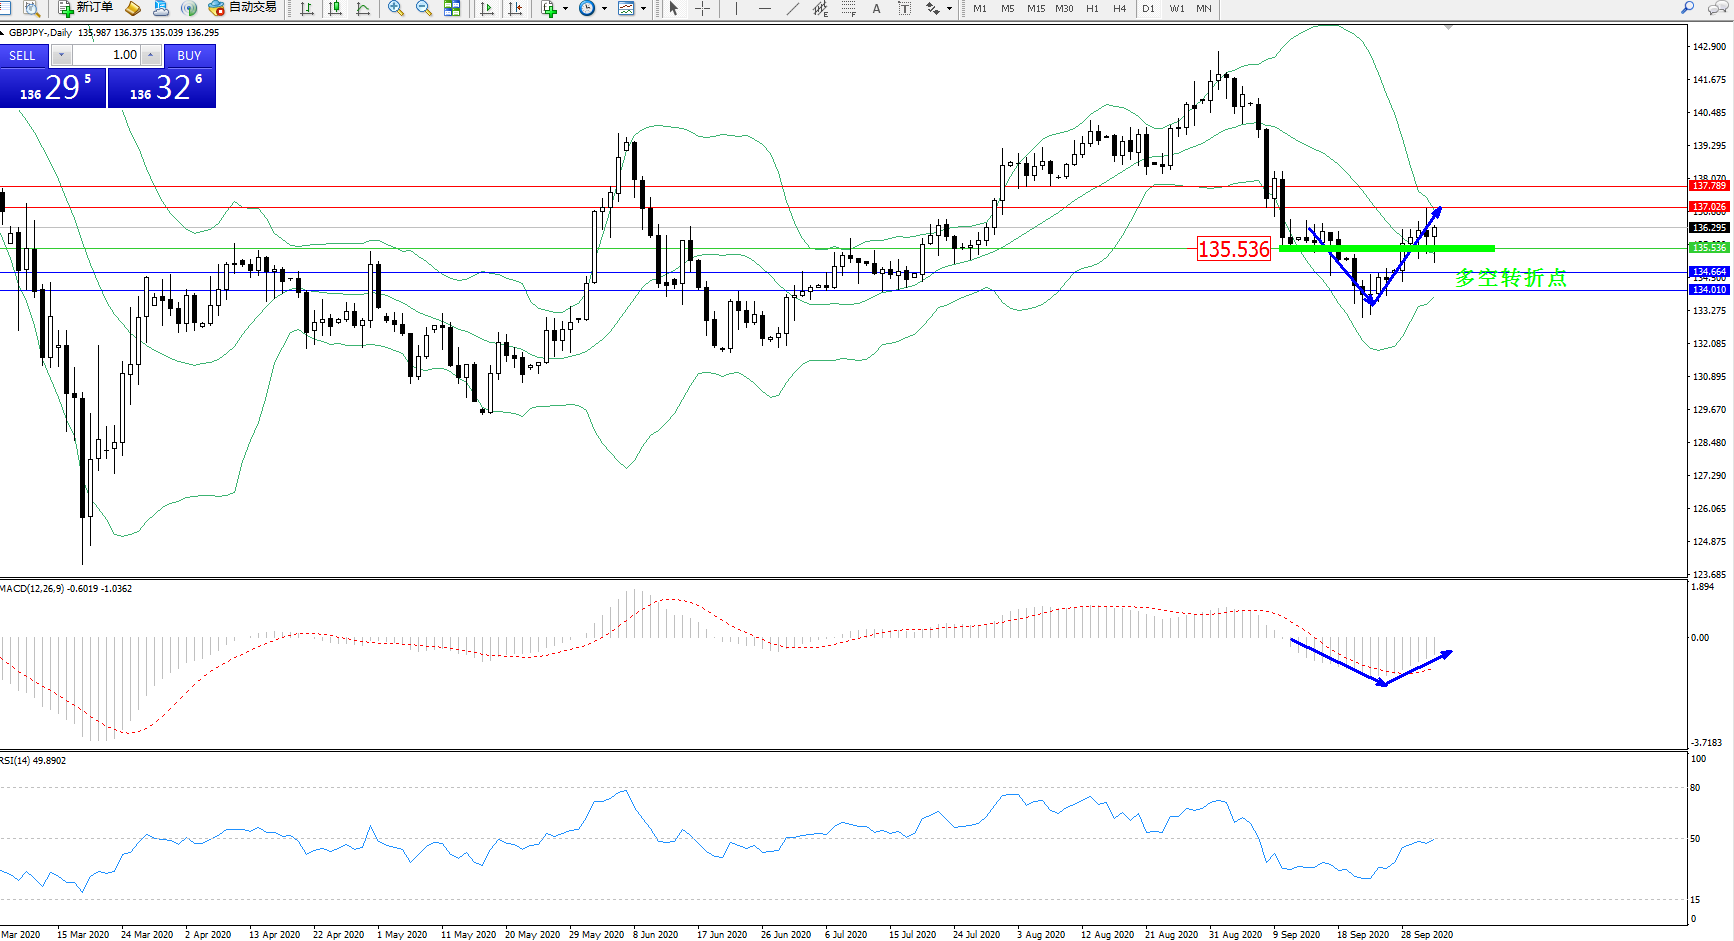
Task: Pick the horizontal line drawing tool
Action: (x=765, y=8)
